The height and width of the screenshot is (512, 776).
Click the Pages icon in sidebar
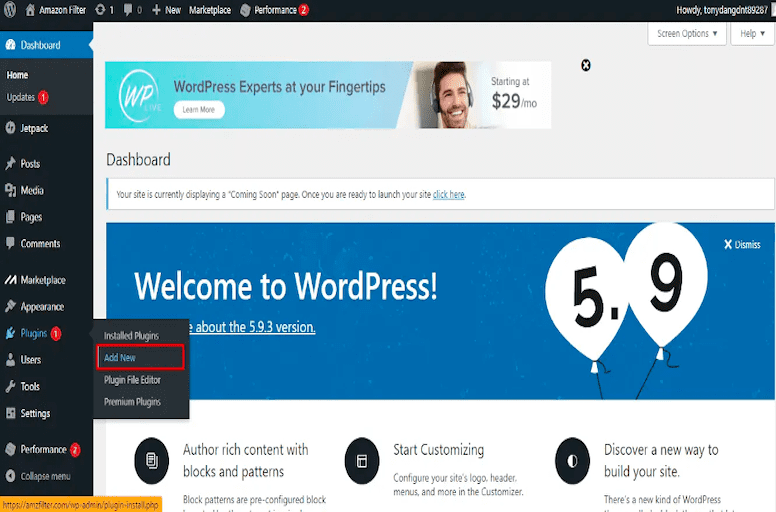pyautogui.click(x=10, y=217)
